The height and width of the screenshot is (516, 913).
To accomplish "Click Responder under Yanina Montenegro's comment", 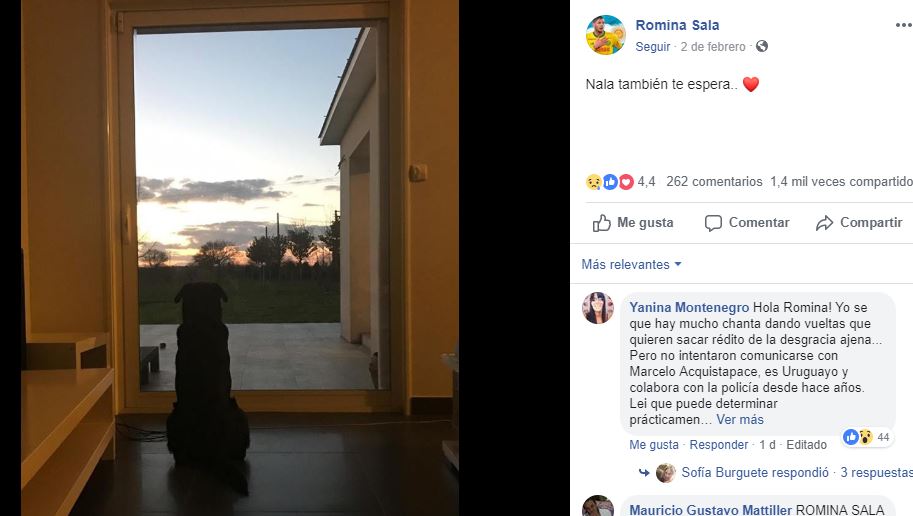I will (x=719, y=445).
